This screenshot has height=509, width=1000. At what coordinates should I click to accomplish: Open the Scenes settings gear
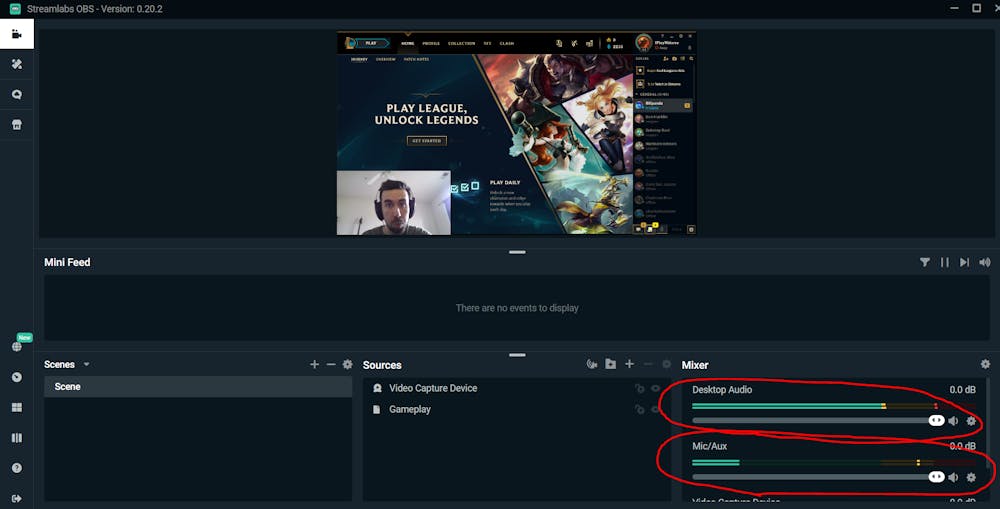(x=347, y=364)
